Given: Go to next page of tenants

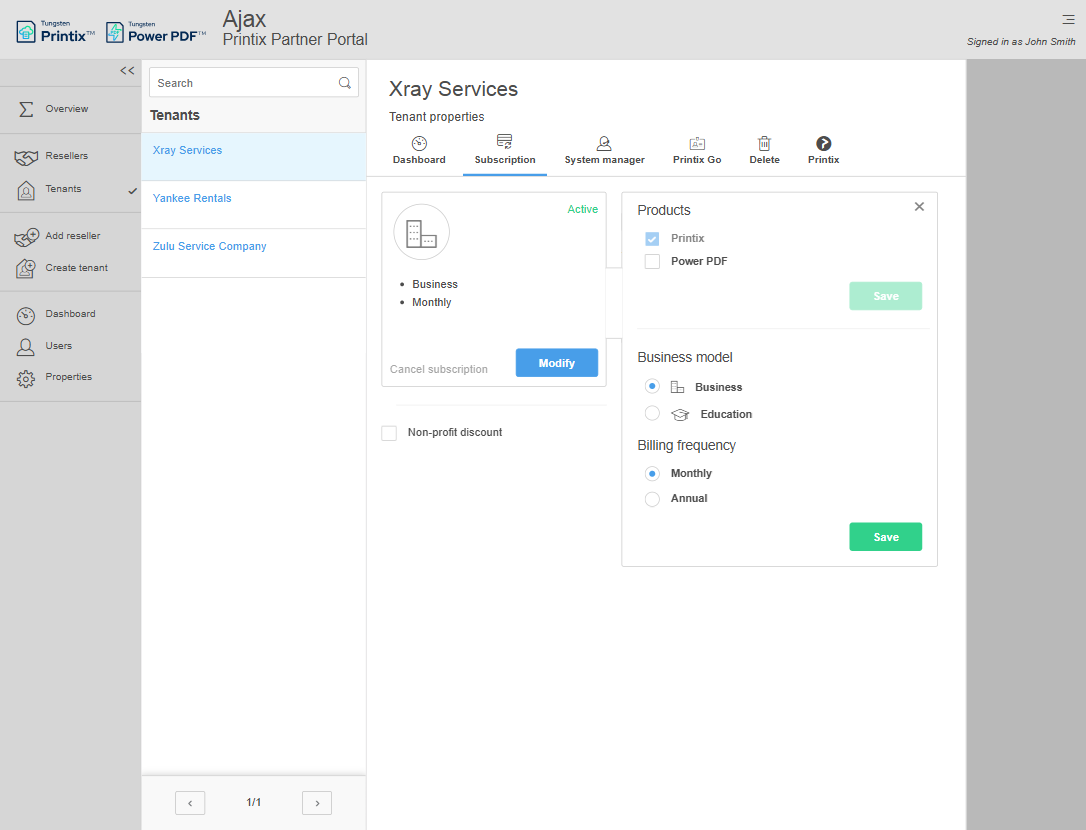Looking at the screenshot, I should 317,803.
